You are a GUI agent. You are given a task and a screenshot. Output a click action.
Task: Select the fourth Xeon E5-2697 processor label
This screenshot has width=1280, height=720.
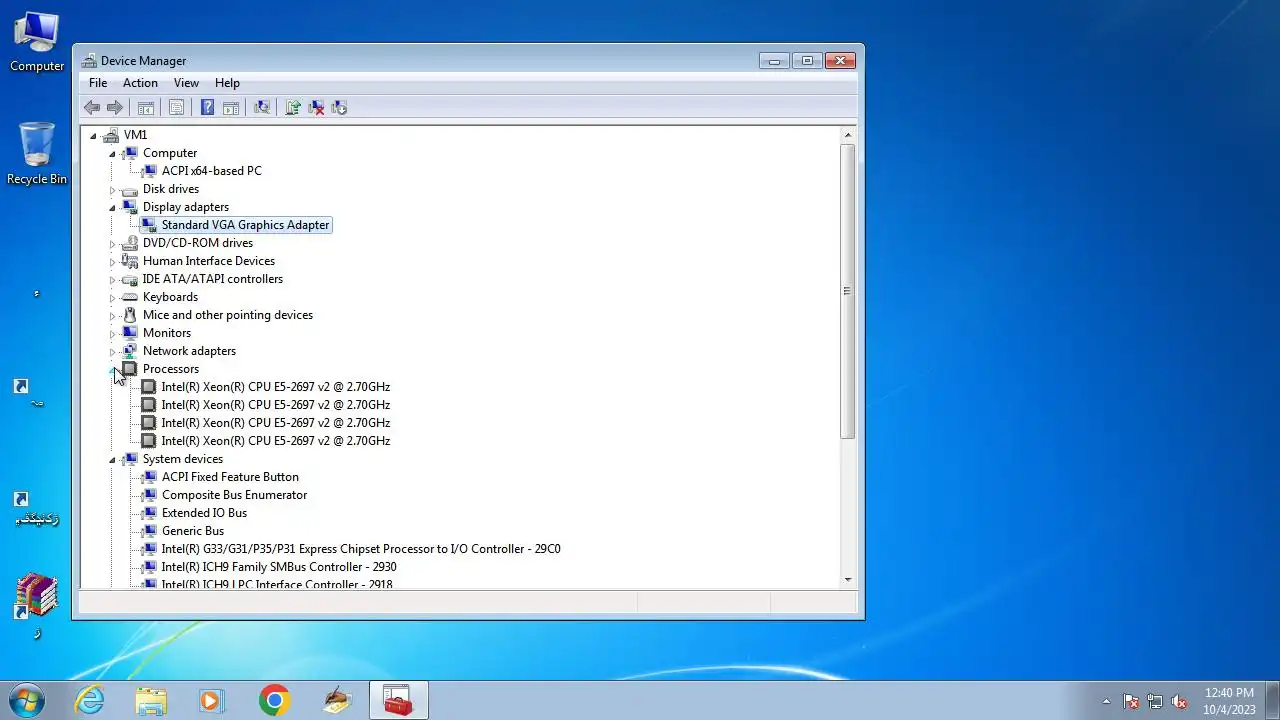tap(276, 441)
